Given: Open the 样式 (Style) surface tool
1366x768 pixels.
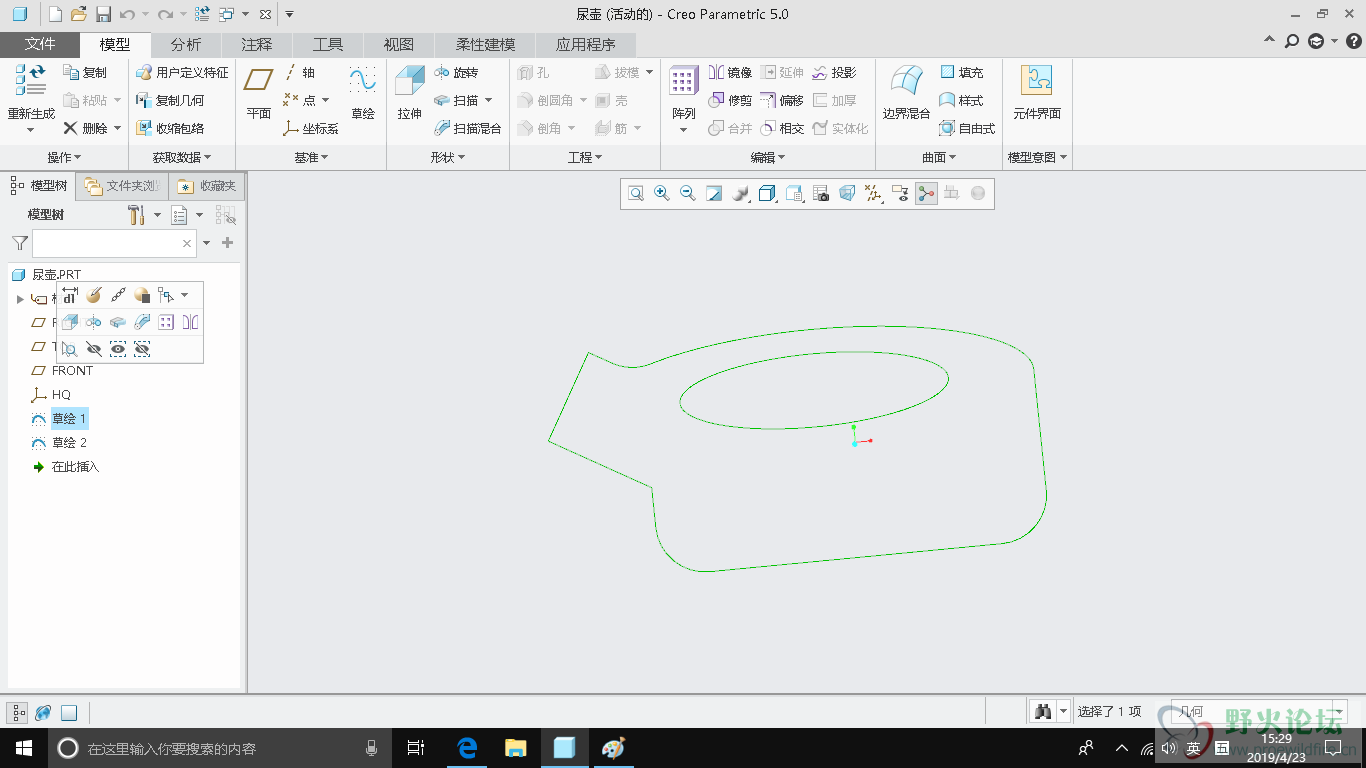Looking at the screenshot, I should 961,101.
